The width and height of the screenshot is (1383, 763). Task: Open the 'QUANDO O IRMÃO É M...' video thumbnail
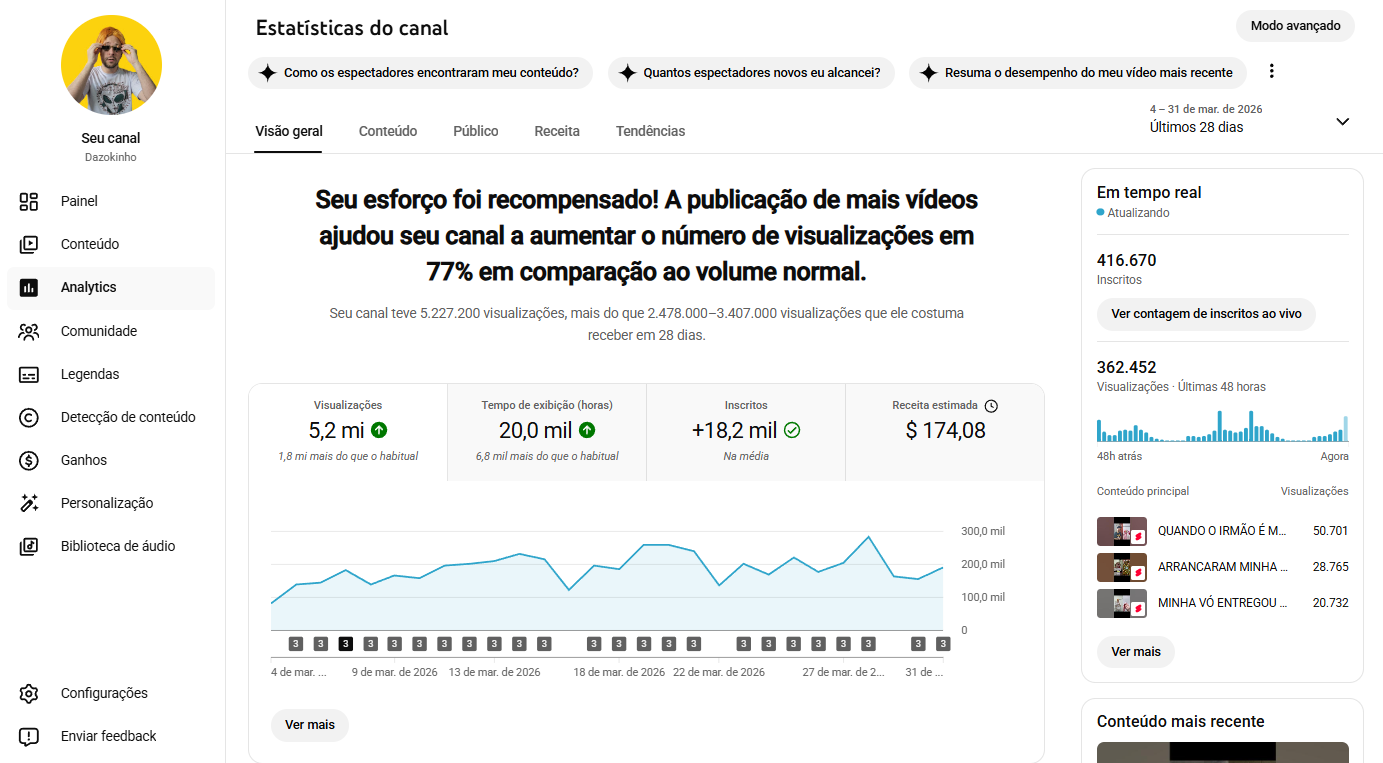pyautogui.click(x=1121, y=531)
